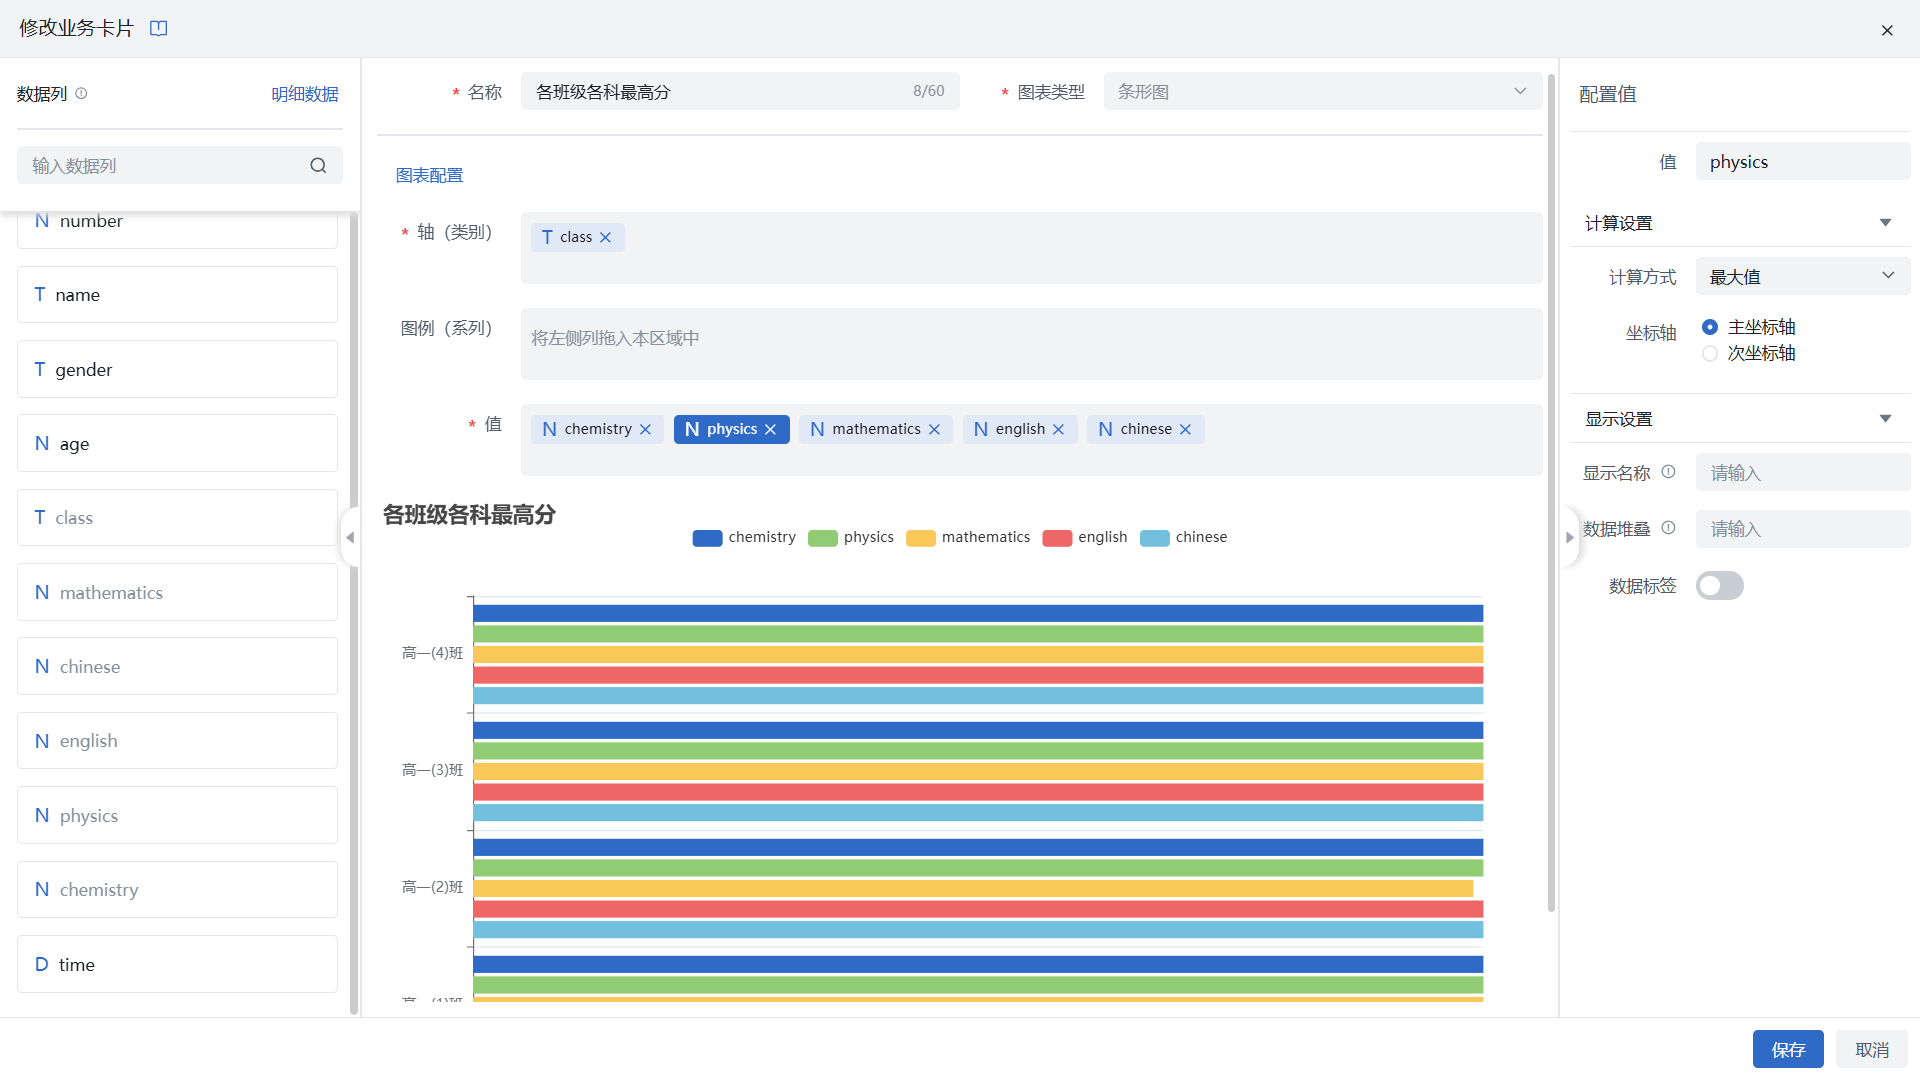Click the chemistry legend color swatch
Screen dimensions: 1920x1080
[x=707, y=538]
